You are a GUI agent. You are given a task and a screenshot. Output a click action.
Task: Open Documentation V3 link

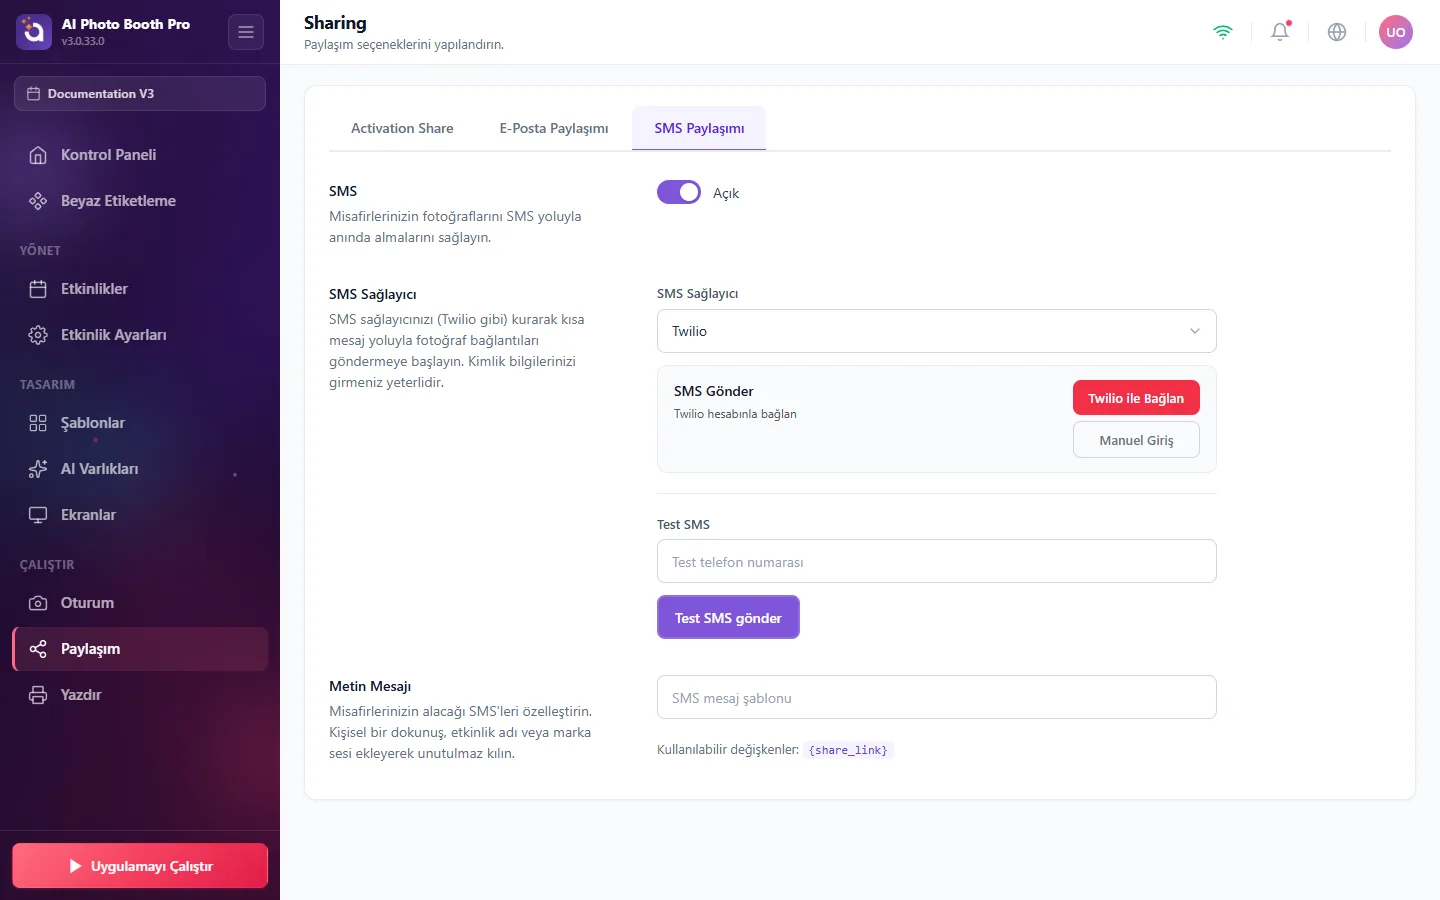pos(140,94)
